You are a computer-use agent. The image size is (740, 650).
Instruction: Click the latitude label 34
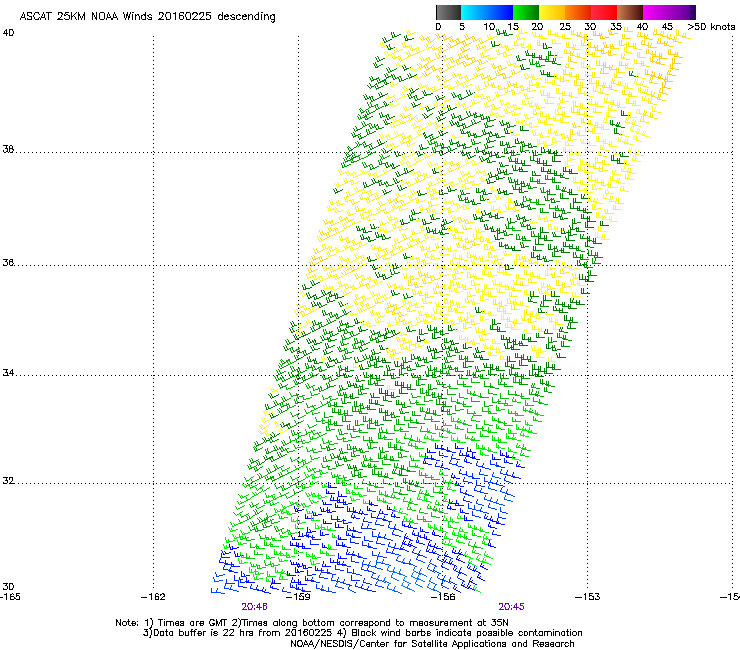point(8,373)
